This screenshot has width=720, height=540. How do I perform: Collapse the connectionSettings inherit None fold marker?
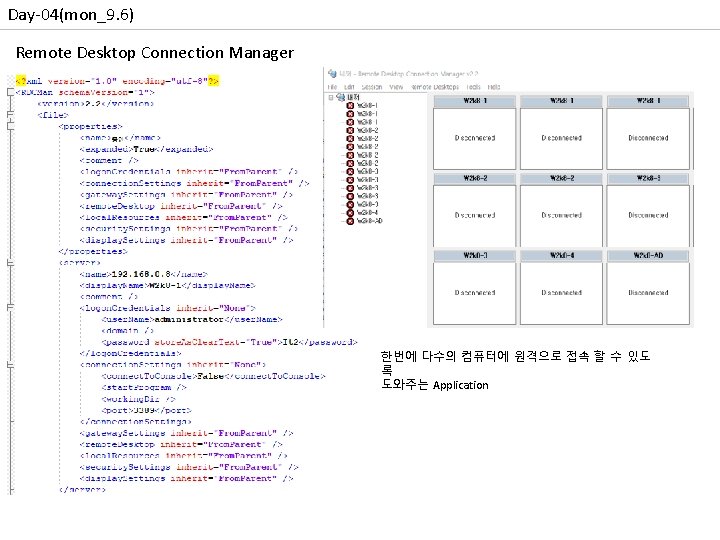11,365
